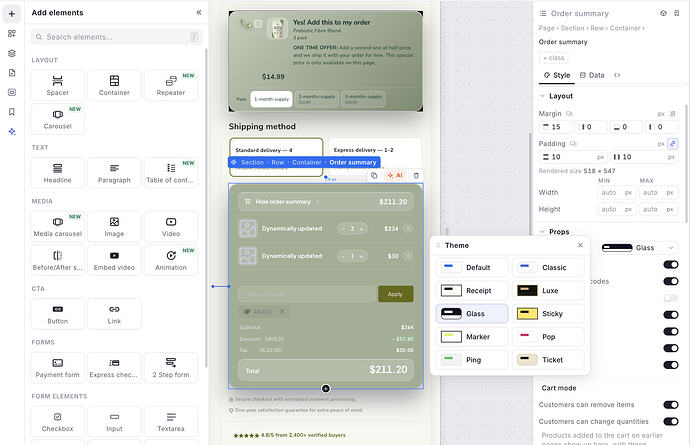Collapse the Layout section
Viewport: 690px width, 445px height.
point(542,96)
